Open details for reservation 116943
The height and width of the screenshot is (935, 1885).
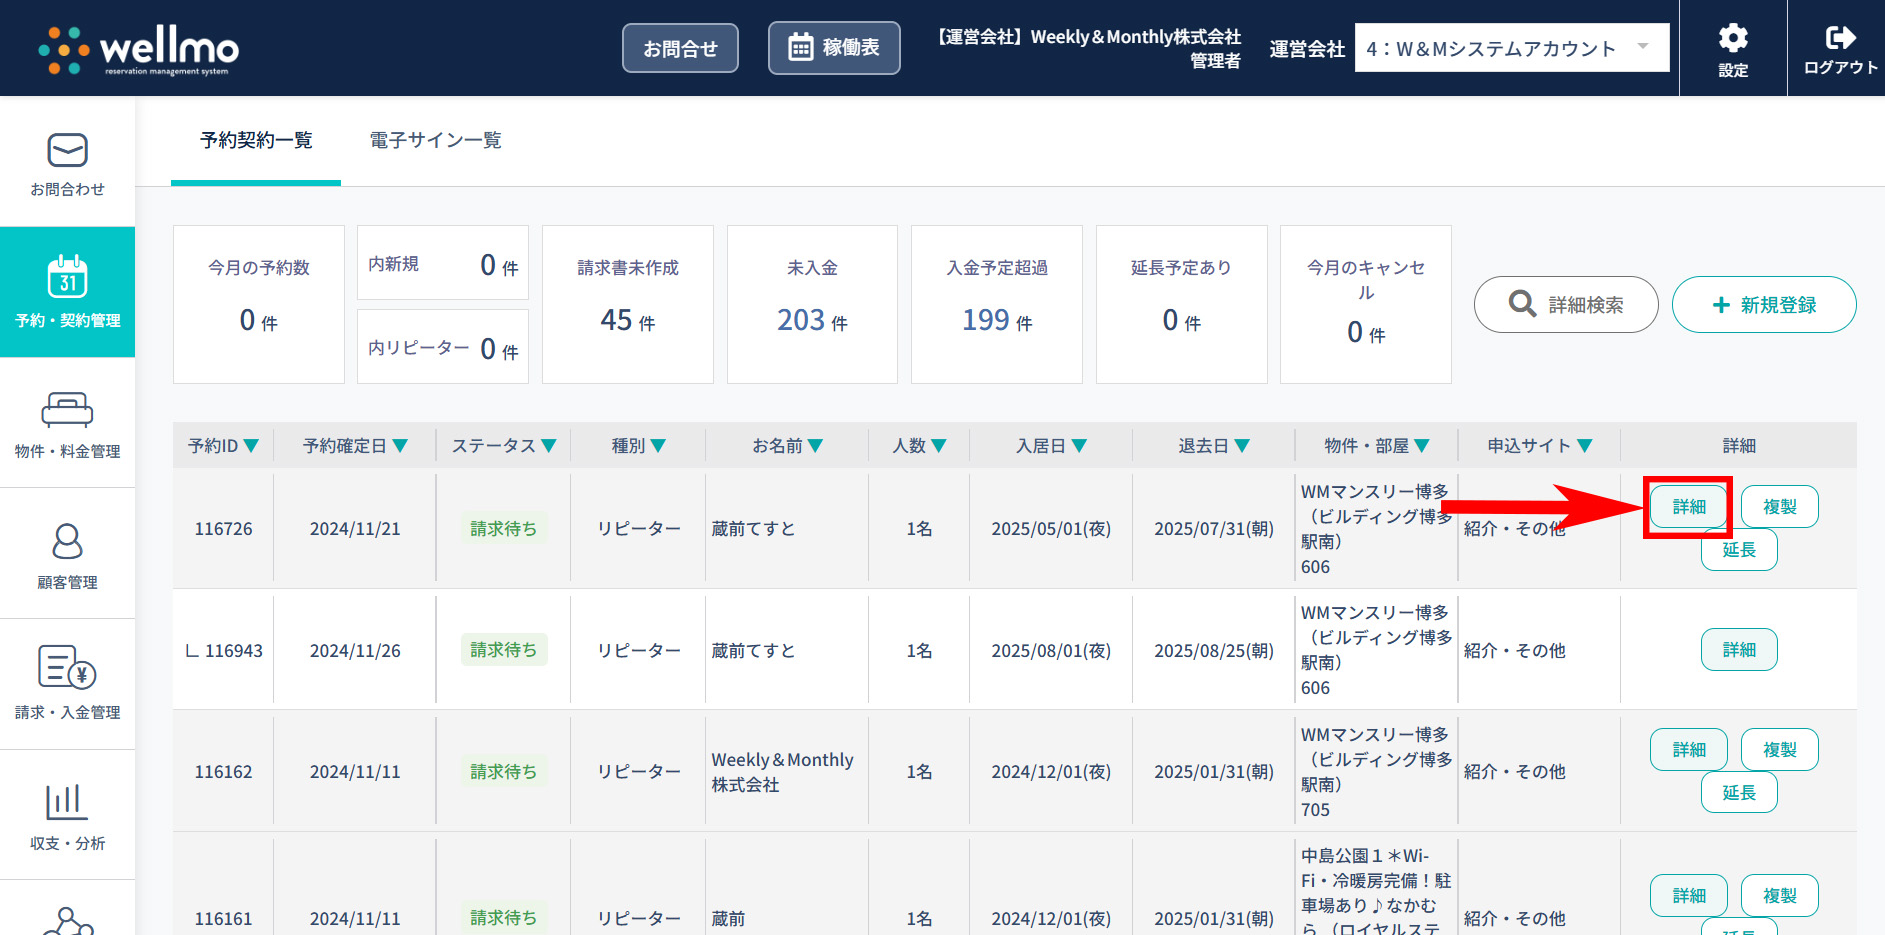[x=1739, y=650]
